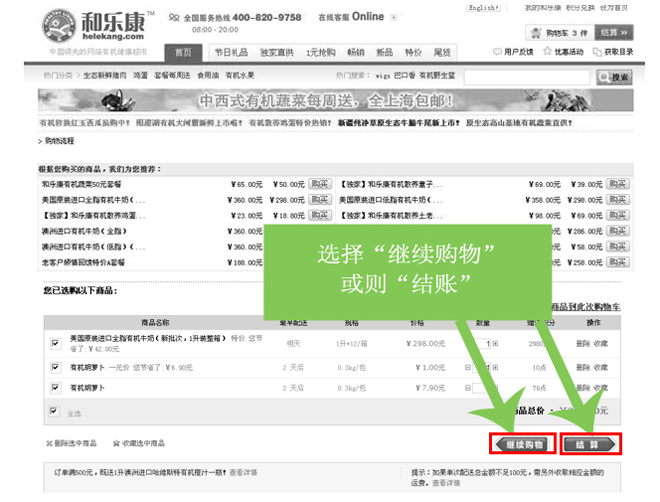Click 购买 for 和乐康有机蔬菜50元套餐

[320, 184]
